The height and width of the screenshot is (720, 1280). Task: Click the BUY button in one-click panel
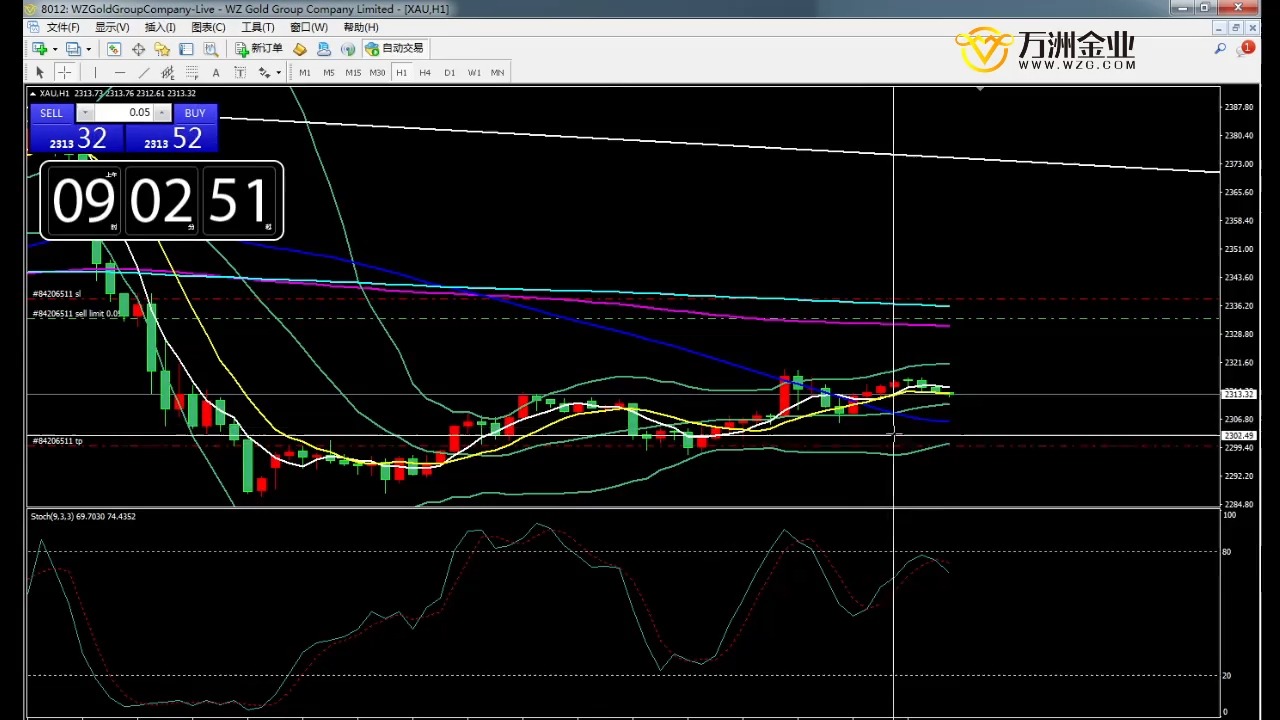click(x=195, y=113)
